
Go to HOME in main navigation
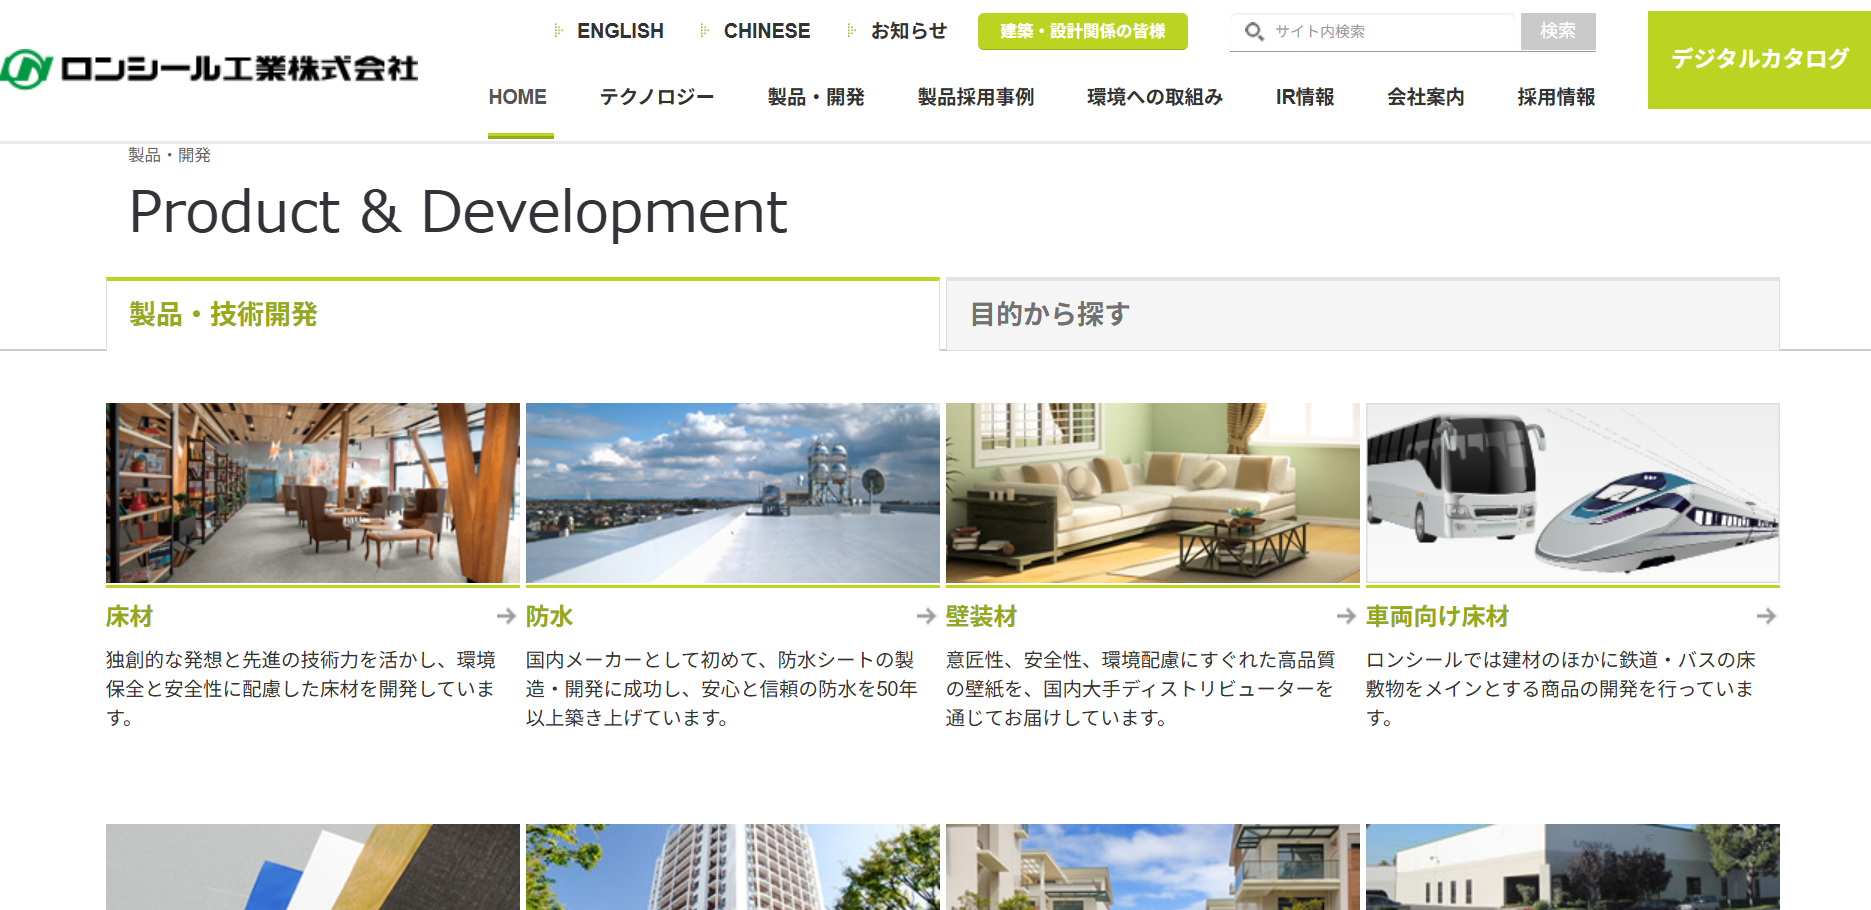coord(518,97)
